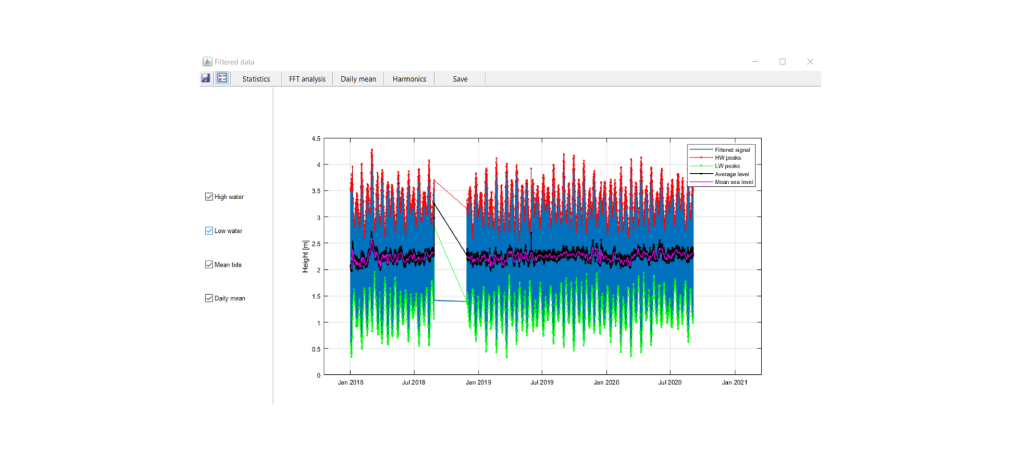Toggle the legend icon in the toolbar
The width and height of the screenshot is (1024, 461).
[x=222, y=78]
